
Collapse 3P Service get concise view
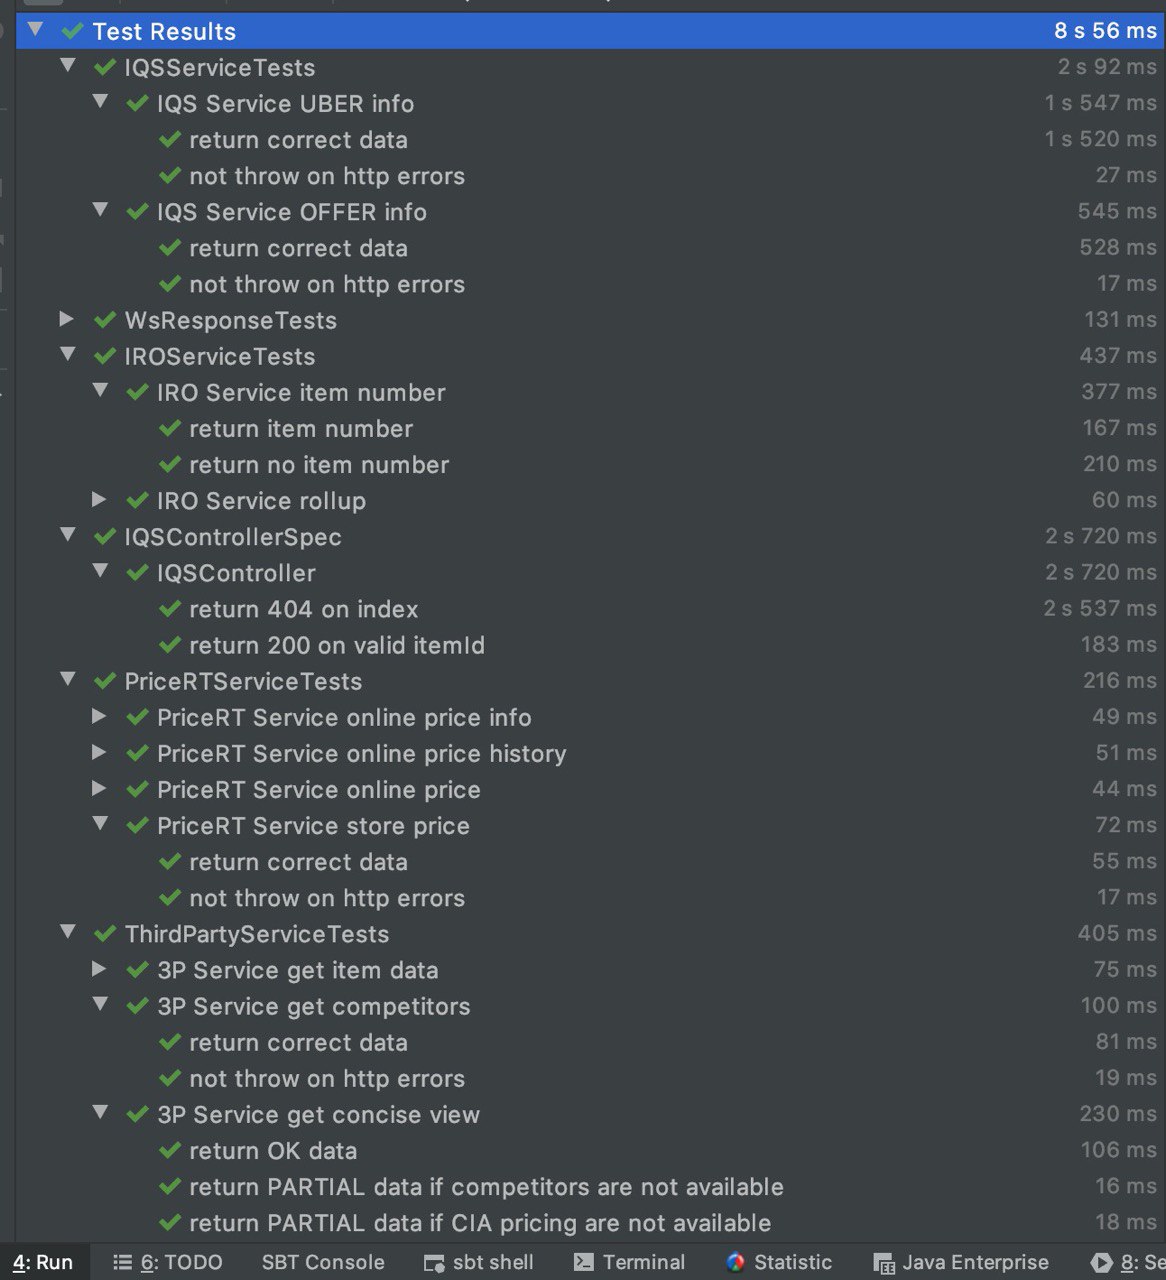click(100, 1112)
